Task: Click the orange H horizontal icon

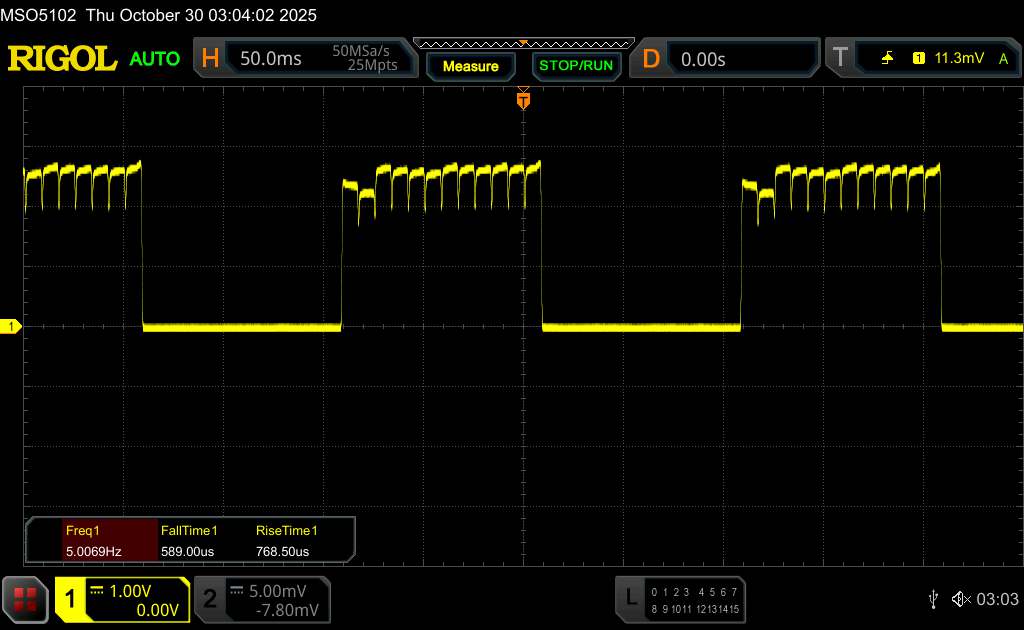Action: (210, 59)
